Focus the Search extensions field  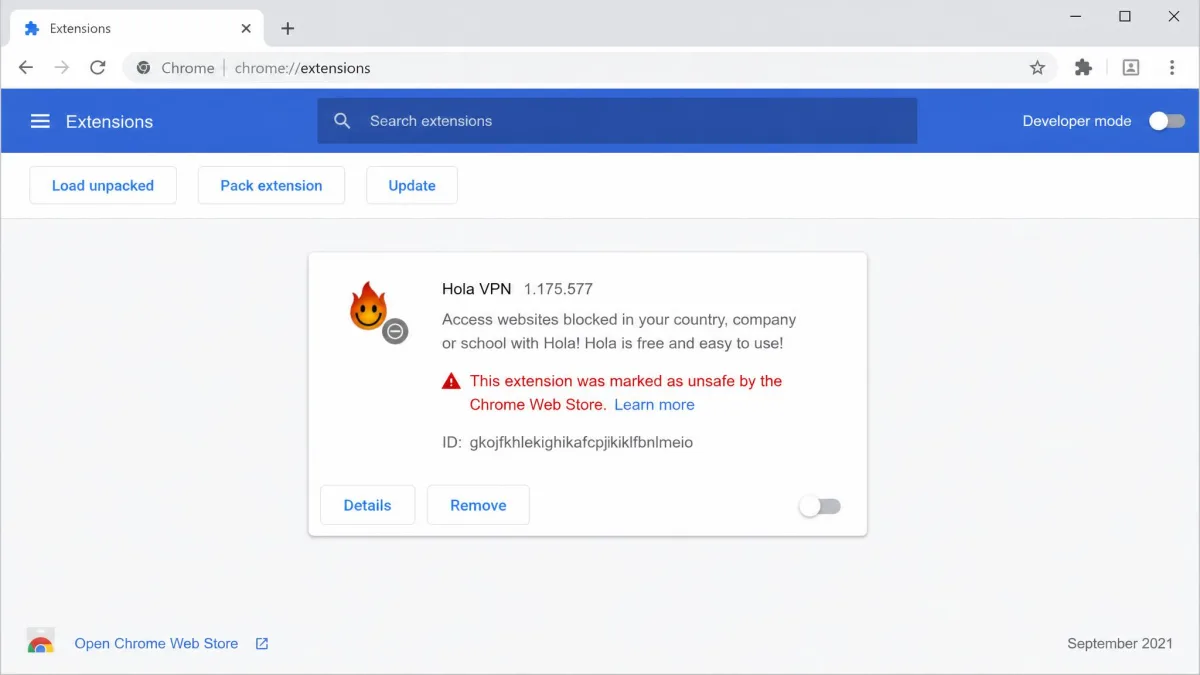(x=617, y=121)
